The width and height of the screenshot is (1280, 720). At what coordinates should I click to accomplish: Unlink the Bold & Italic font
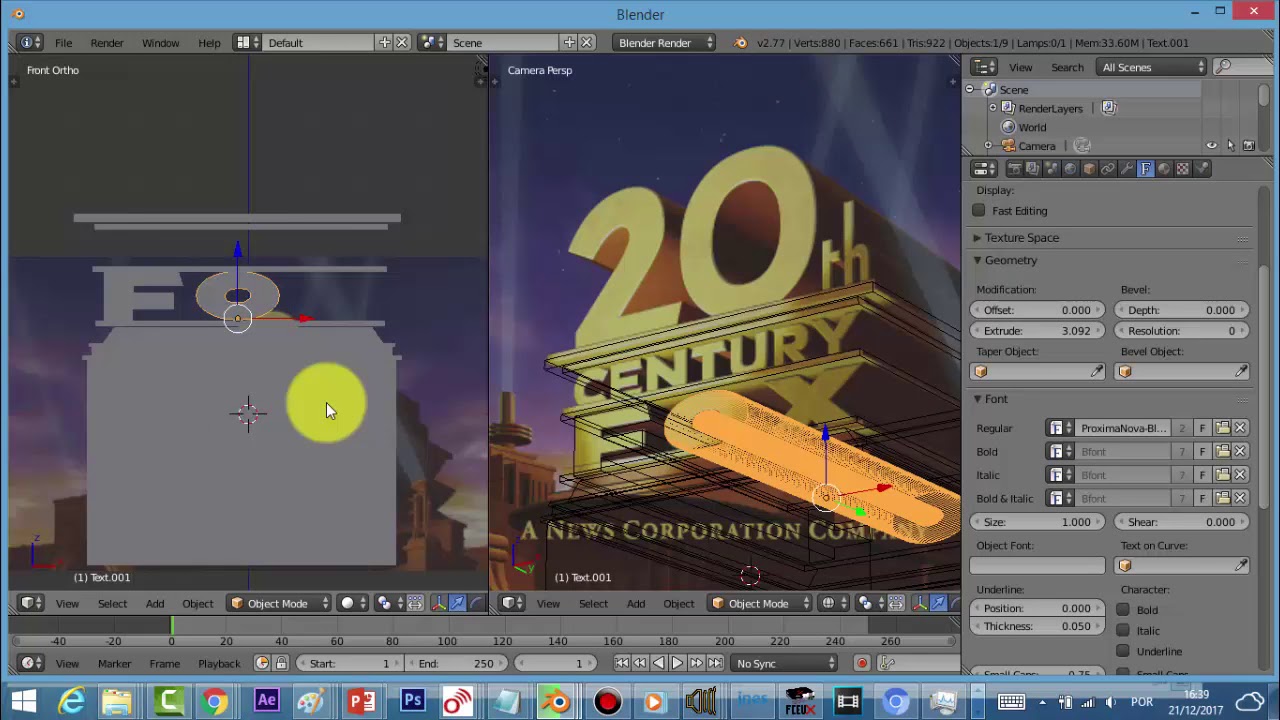click(x=1240, y=498)
